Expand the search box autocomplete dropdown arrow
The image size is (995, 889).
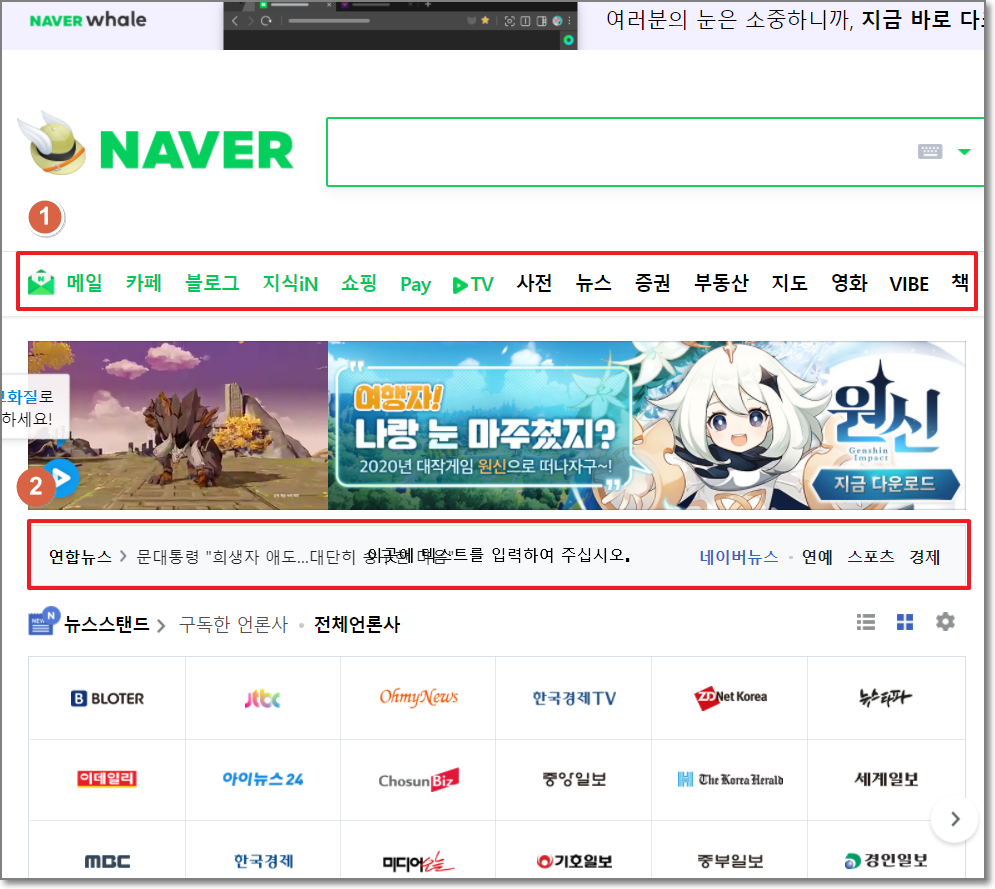point(965,152)
